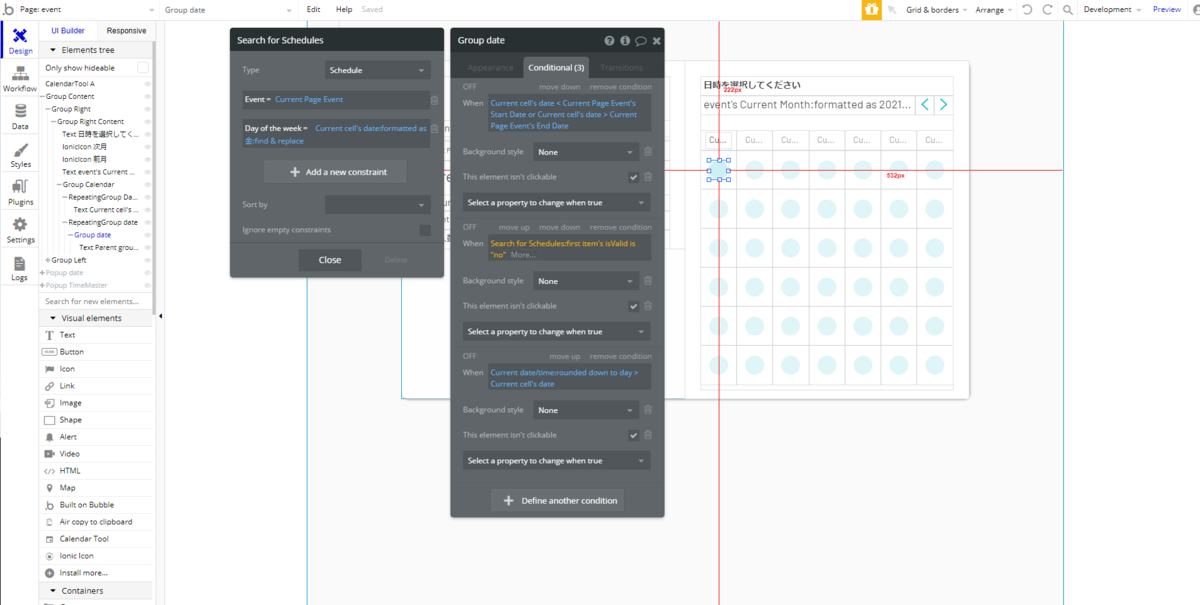Toggle visibility of Group Calendar element
Image resolution: width=1200 pixels, height=605 pixels.
pos(148,185)
